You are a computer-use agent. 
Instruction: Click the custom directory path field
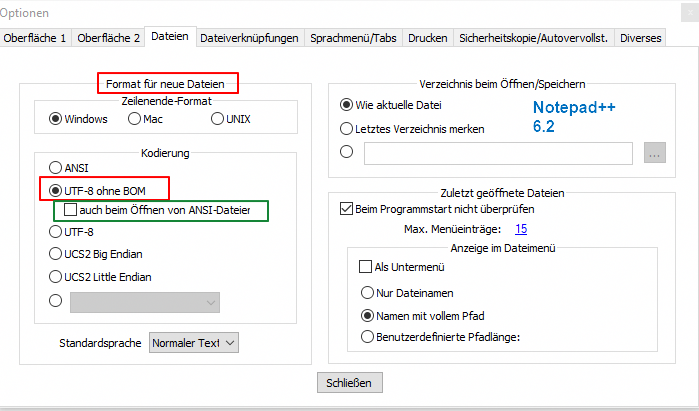(x=498, y=153)
